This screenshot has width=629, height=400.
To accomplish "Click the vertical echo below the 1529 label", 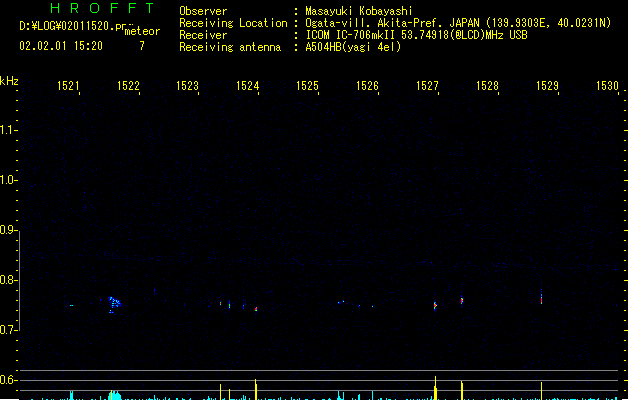I will (x=542, y=297).
